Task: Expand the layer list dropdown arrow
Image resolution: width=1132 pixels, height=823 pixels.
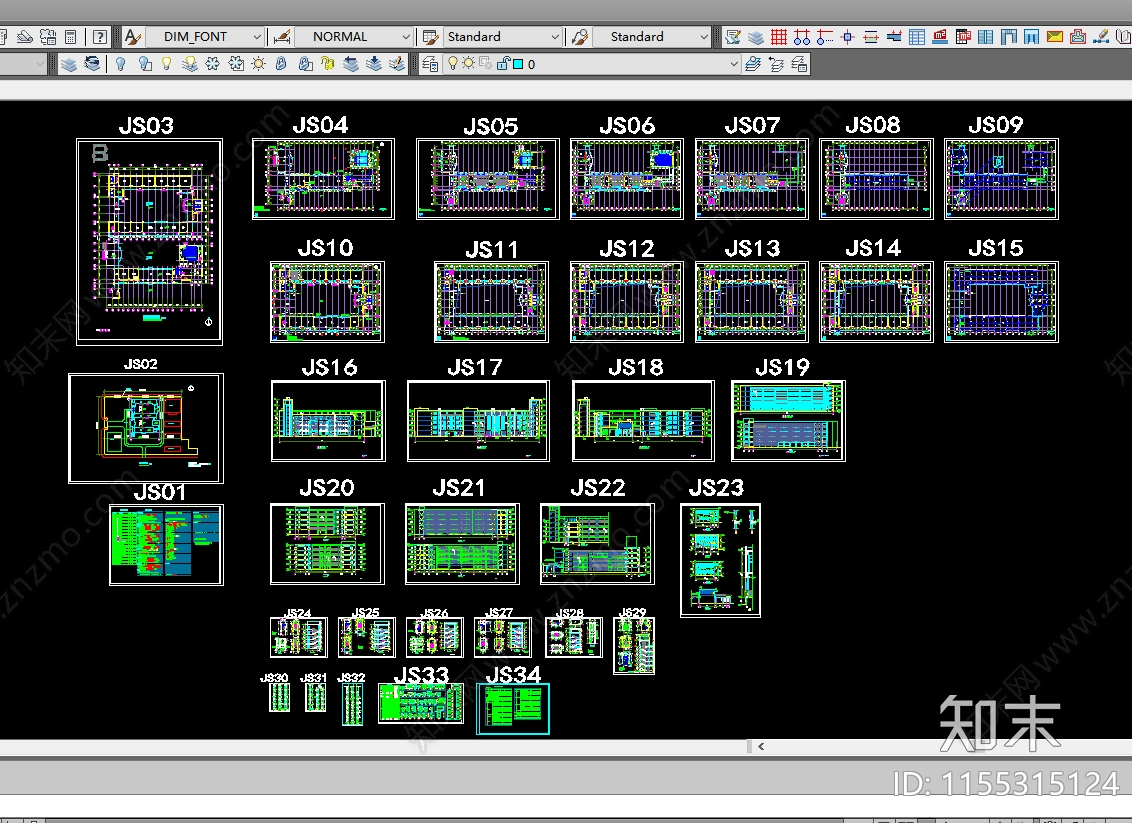Action: tap(734, 64)
